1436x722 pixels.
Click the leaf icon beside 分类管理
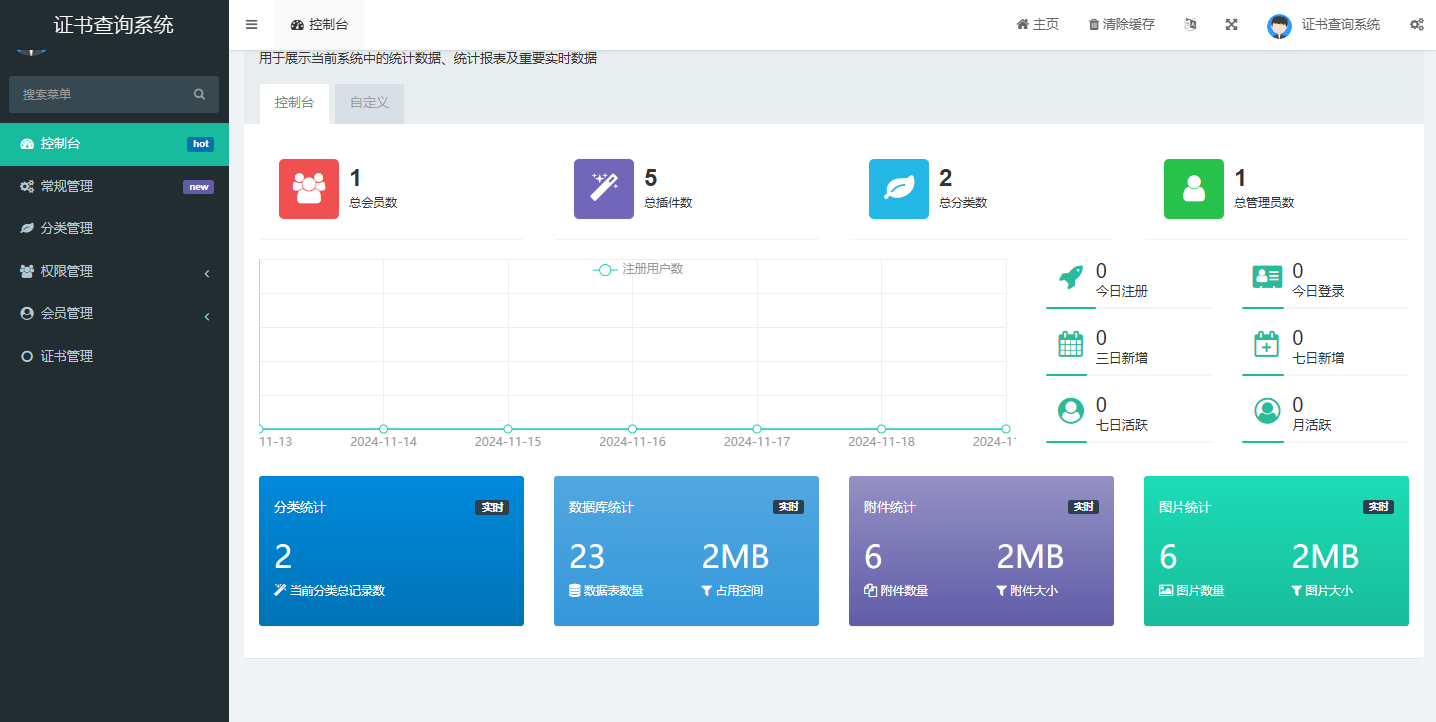click(x=27, y=228)
